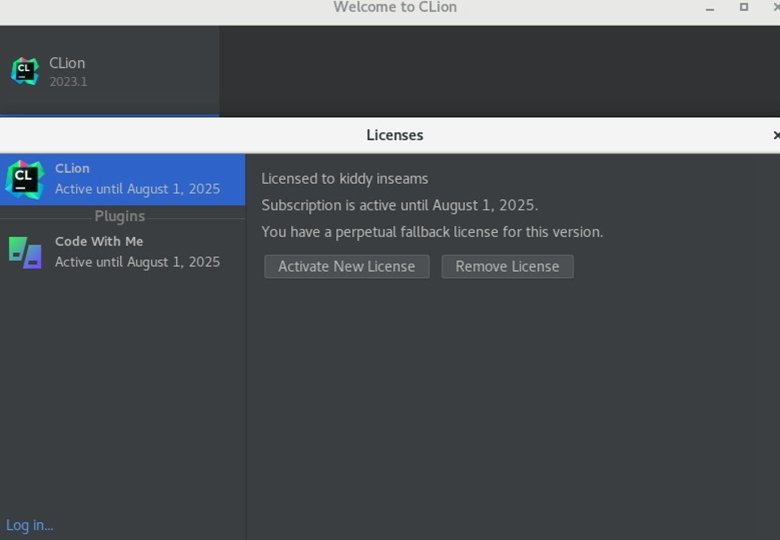Click Remove License button
This screenshot has height=540, width=780.
point(507,267)
